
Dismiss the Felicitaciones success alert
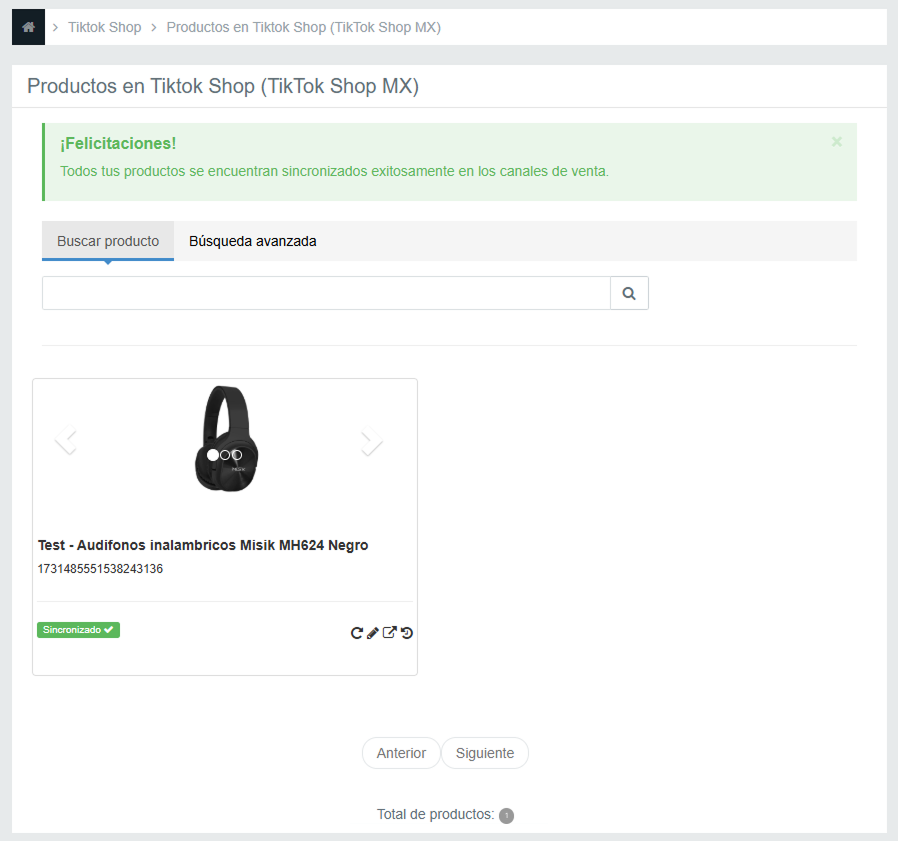tap(837, 142)
